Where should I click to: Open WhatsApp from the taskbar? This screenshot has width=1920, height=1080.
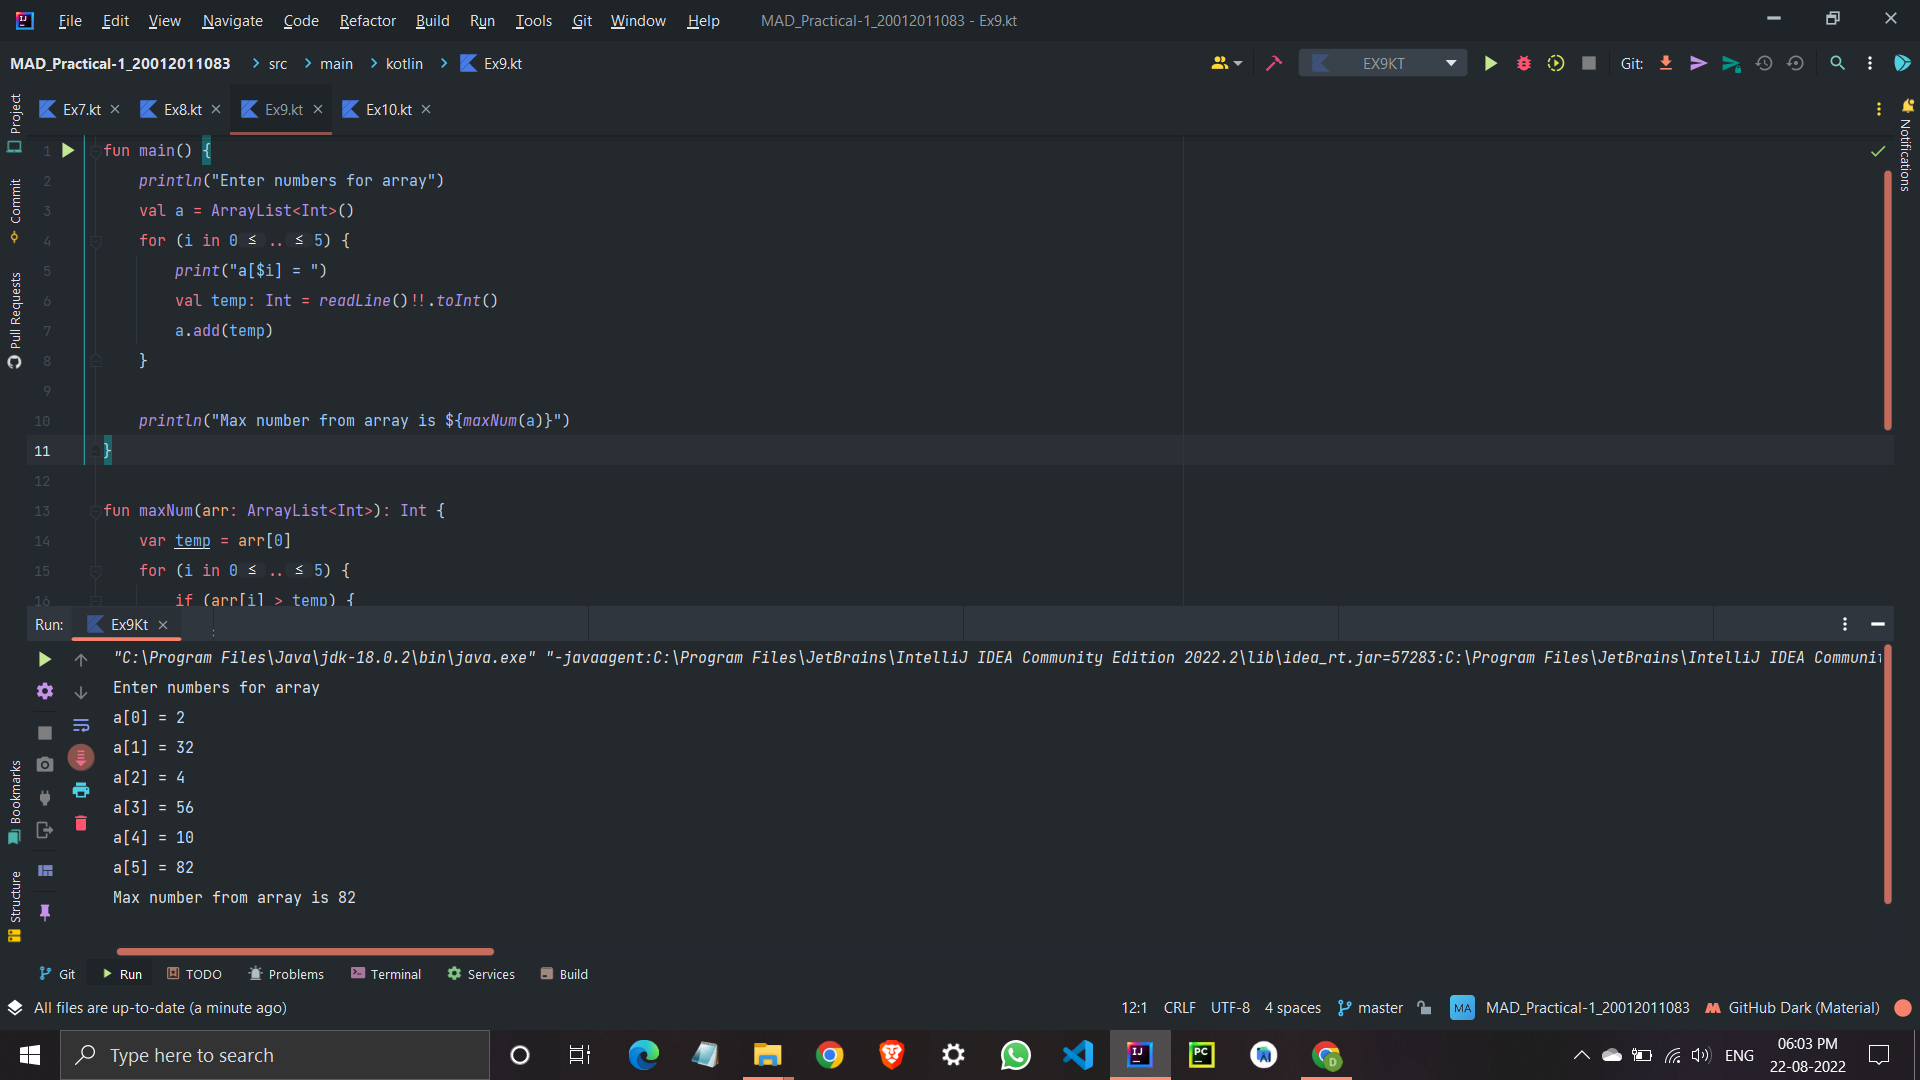pos(1015,1055)
